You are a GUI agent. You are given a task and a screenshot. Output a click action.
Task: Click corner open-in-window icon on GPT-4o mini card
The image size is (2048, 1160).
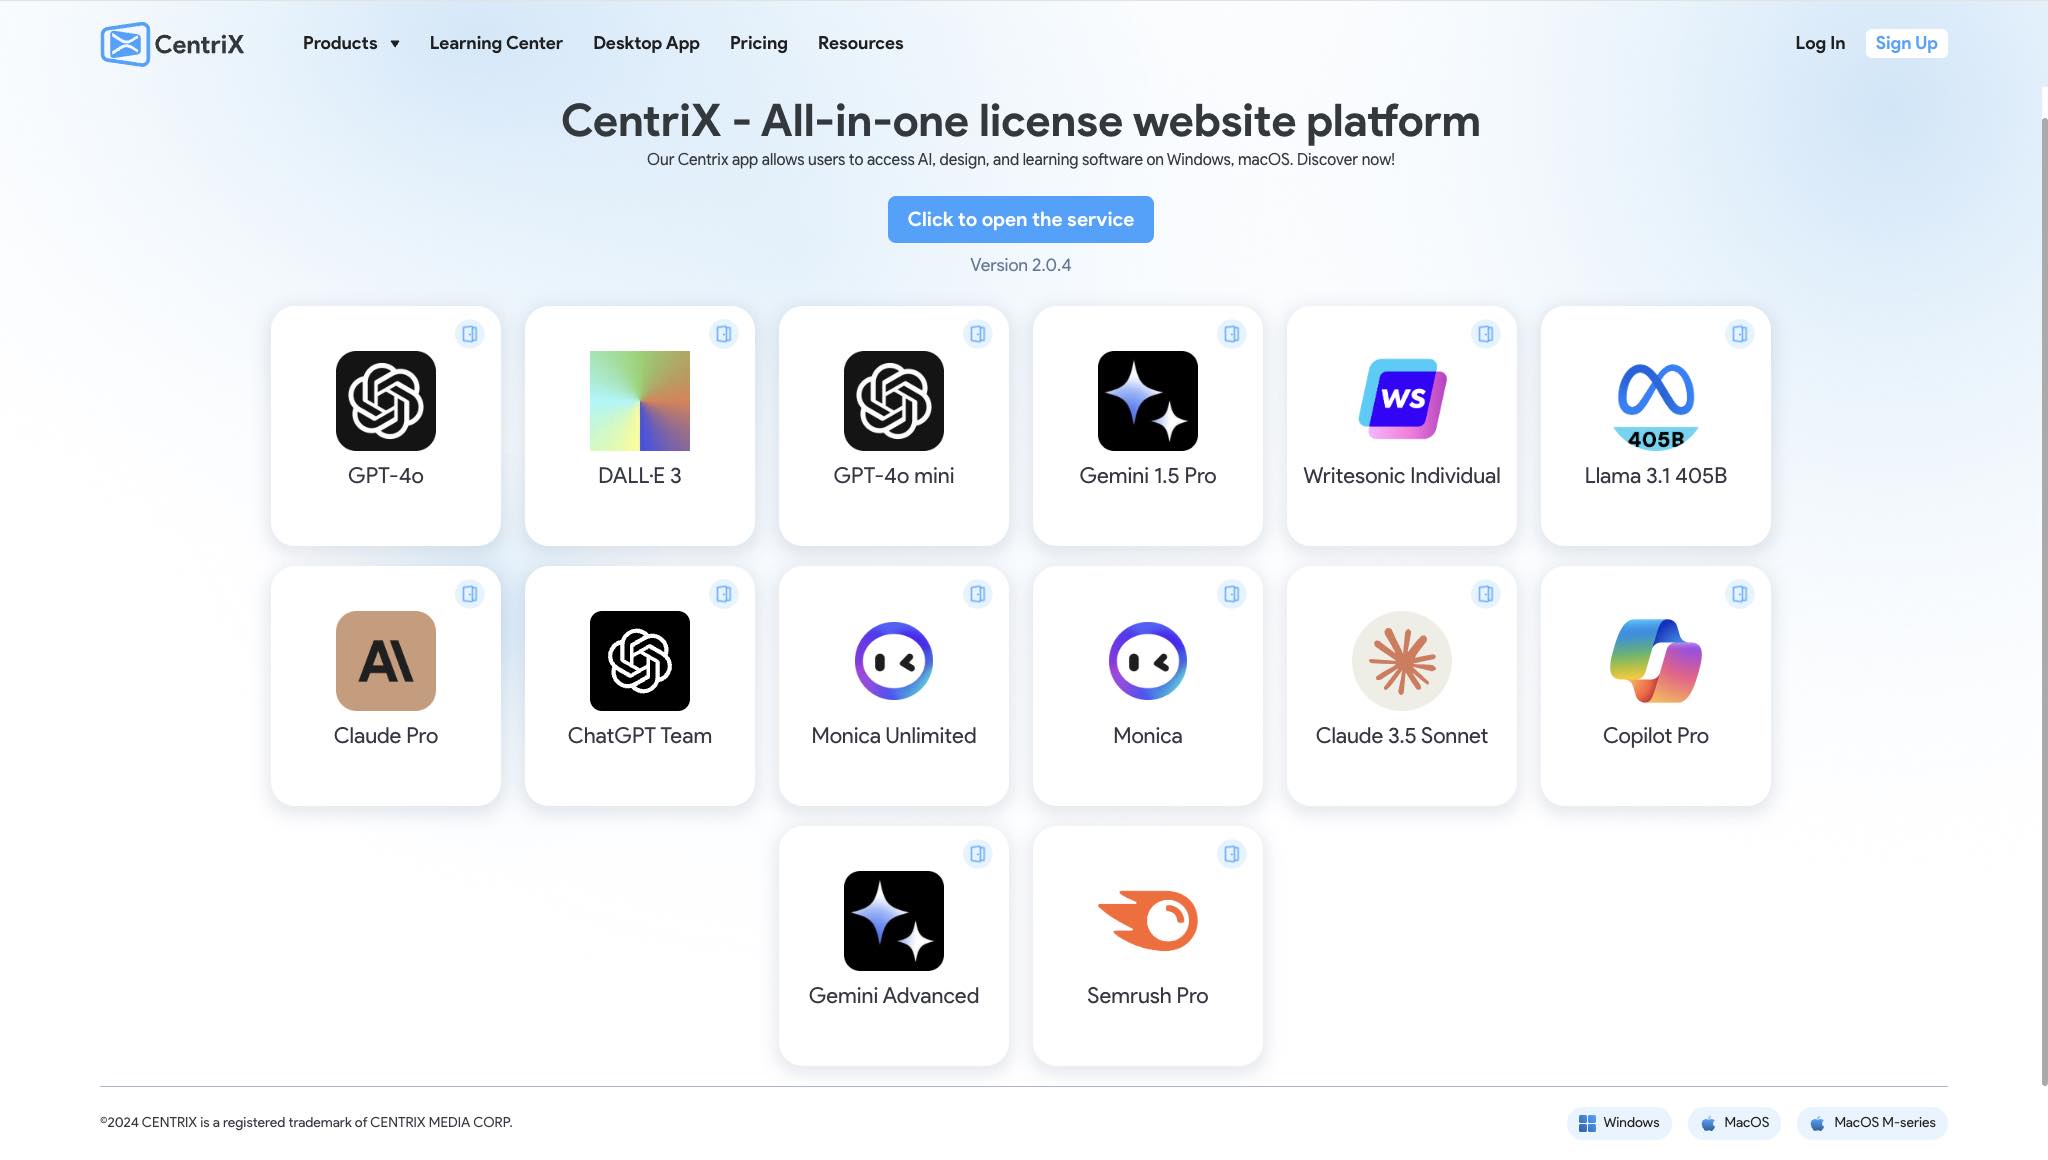pos(977,334)
